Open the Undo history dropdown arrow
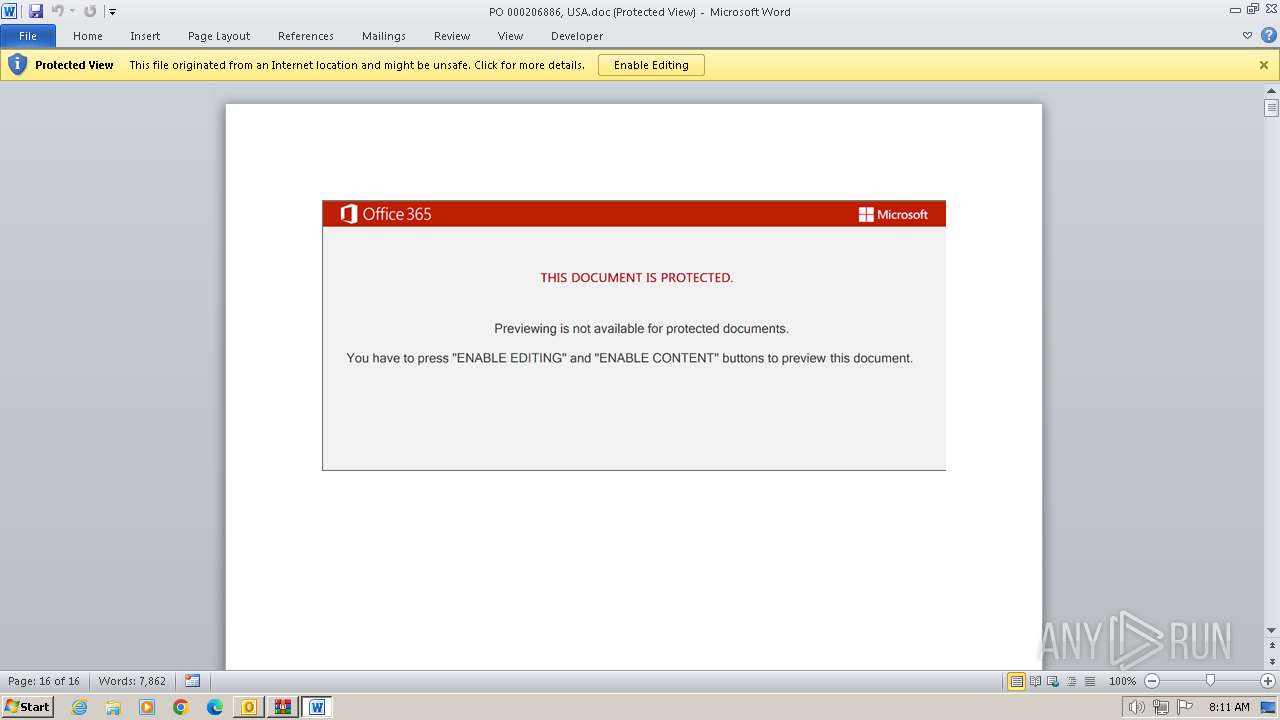Image resolution: width=1280 pixels, height=720 pixels. (x=72, y=12)
